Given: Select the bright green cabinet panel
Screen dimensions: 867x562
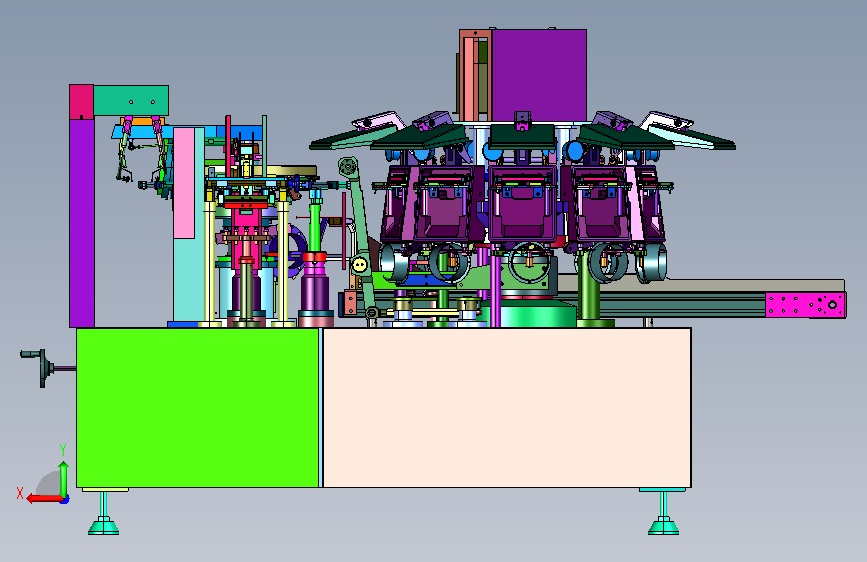Looking at the screenshot, I should 197,408.
